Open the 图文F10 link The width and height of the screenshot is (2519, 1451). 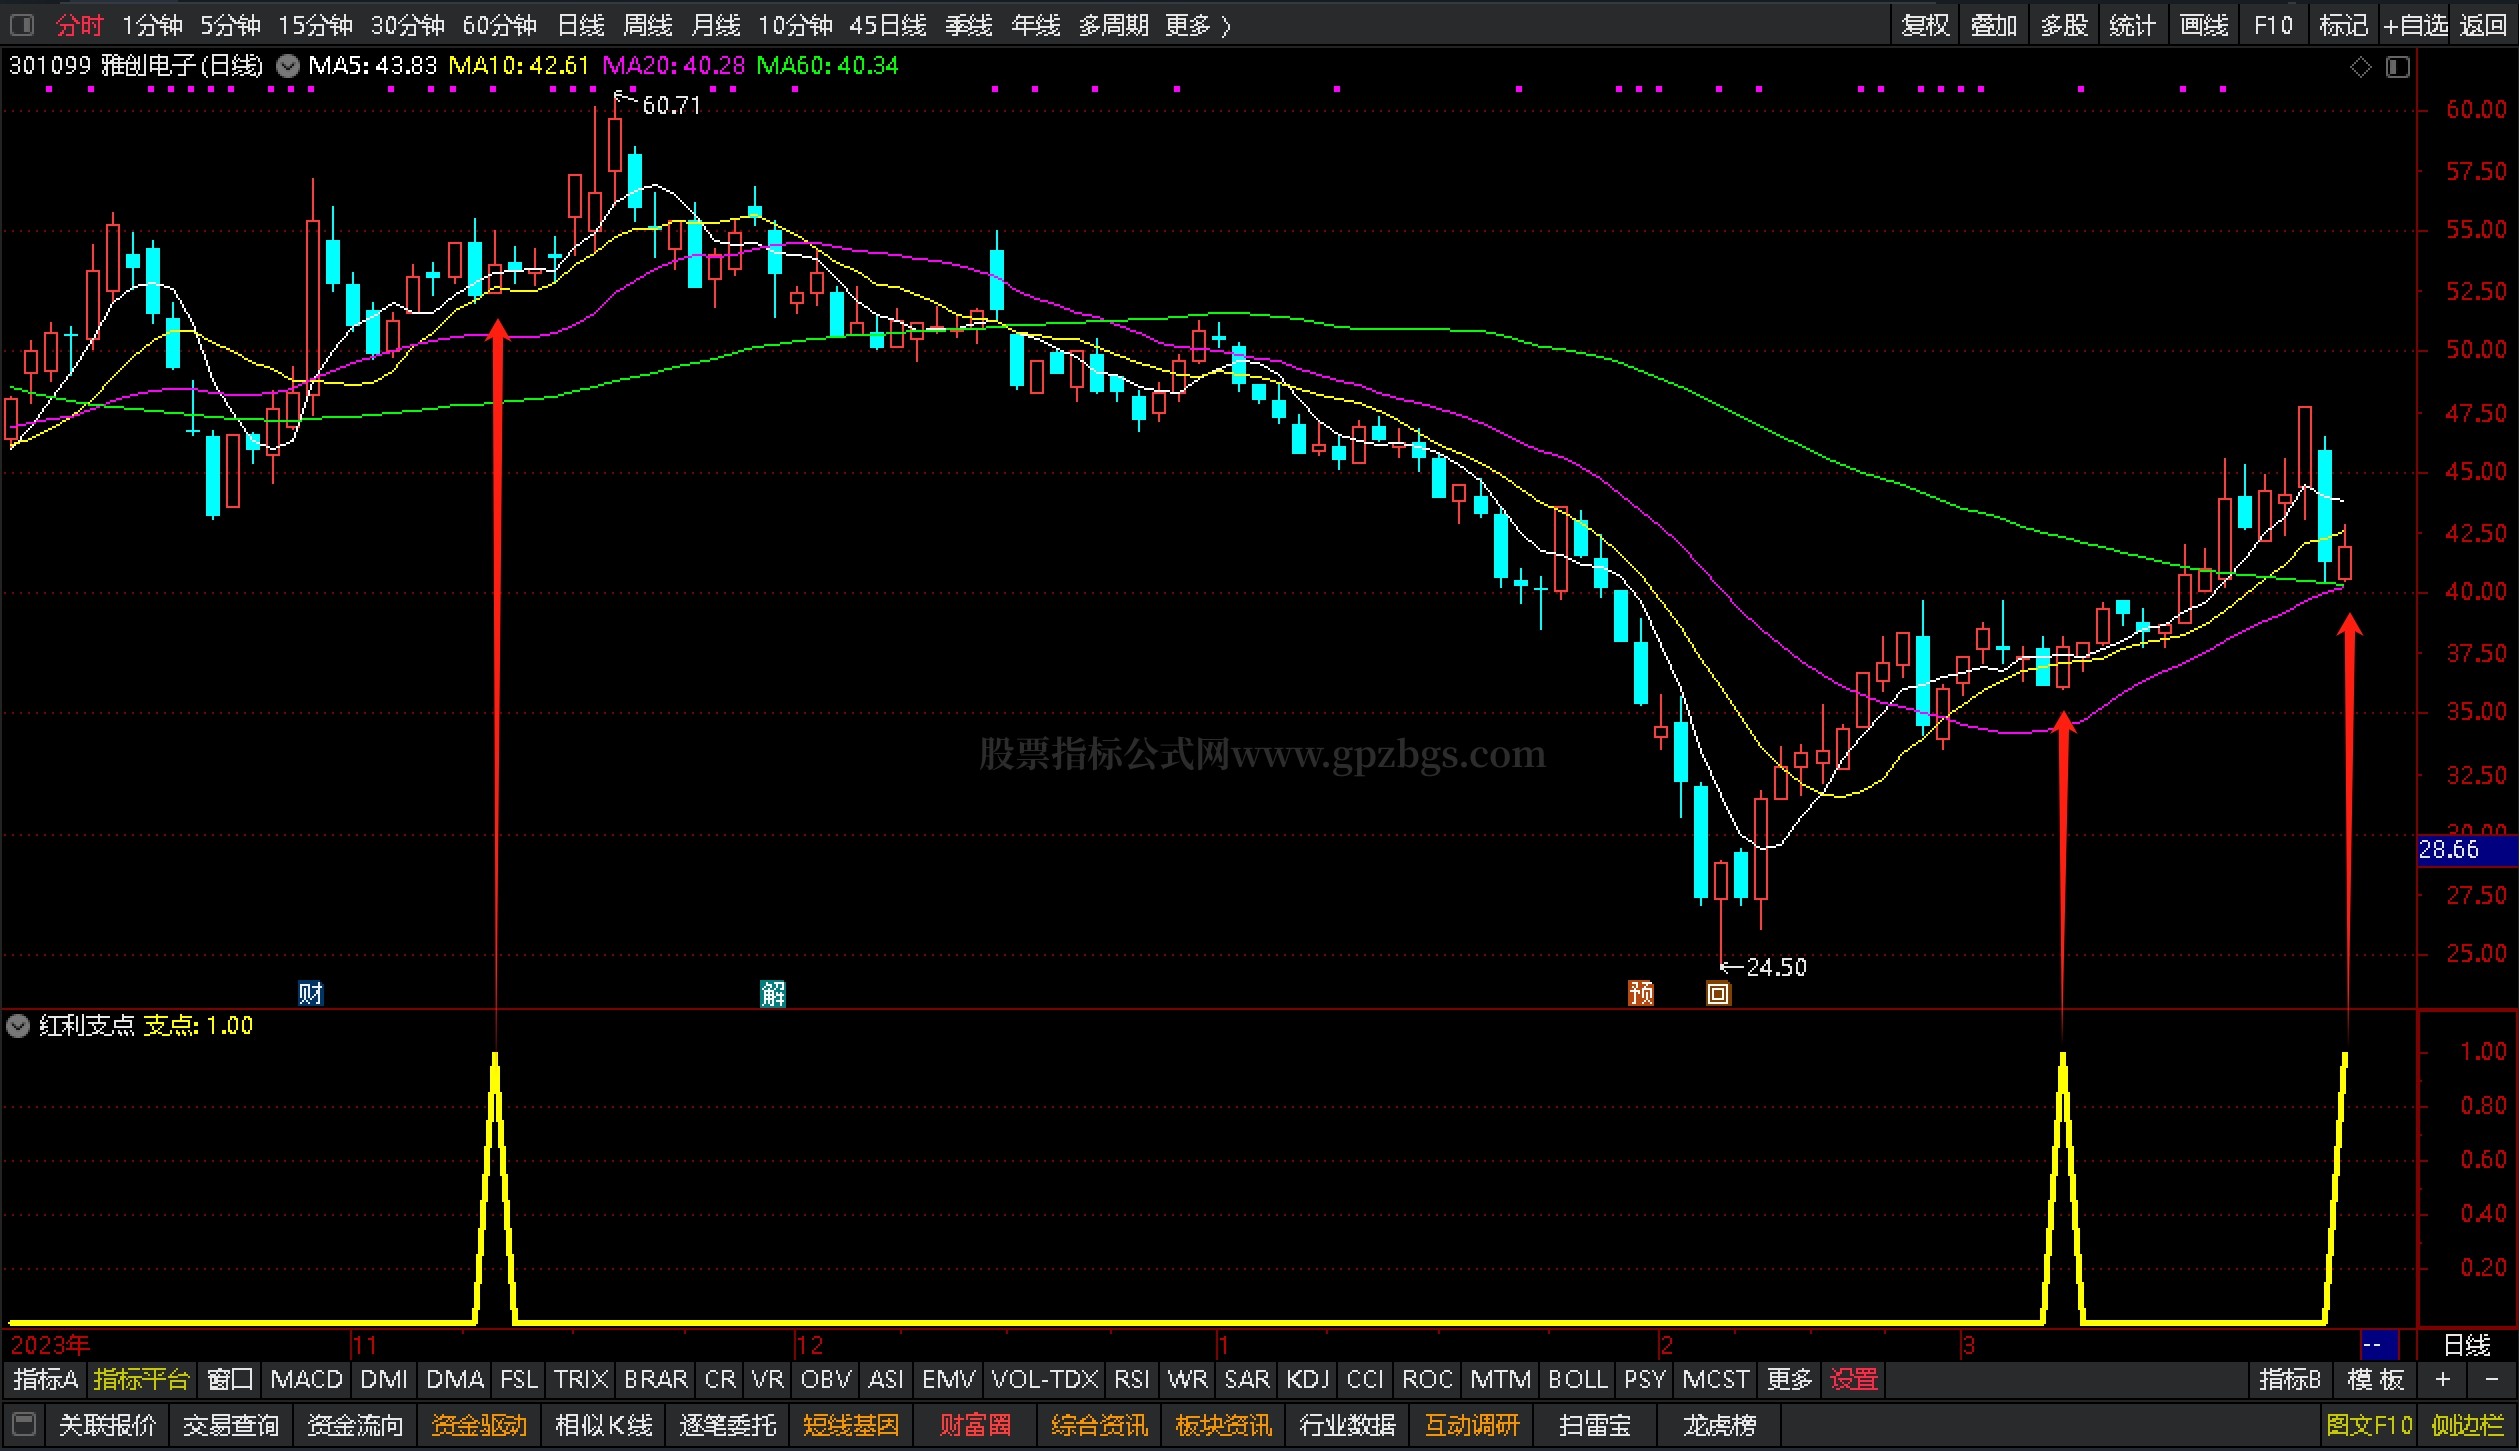point(2369,1425)
